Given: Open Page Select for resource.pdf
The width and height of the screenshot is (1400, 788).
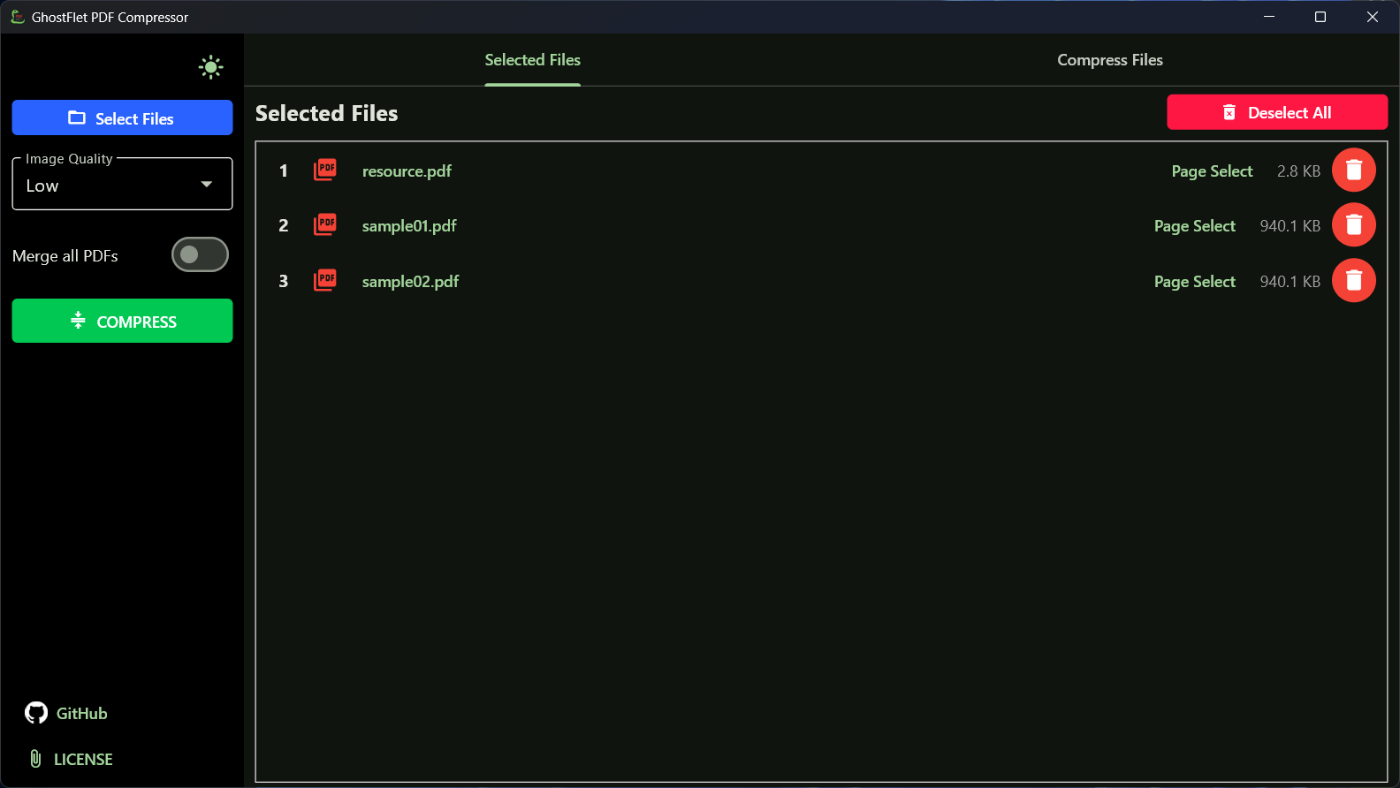Looking at the screenshot, I should pos(1211,171).
